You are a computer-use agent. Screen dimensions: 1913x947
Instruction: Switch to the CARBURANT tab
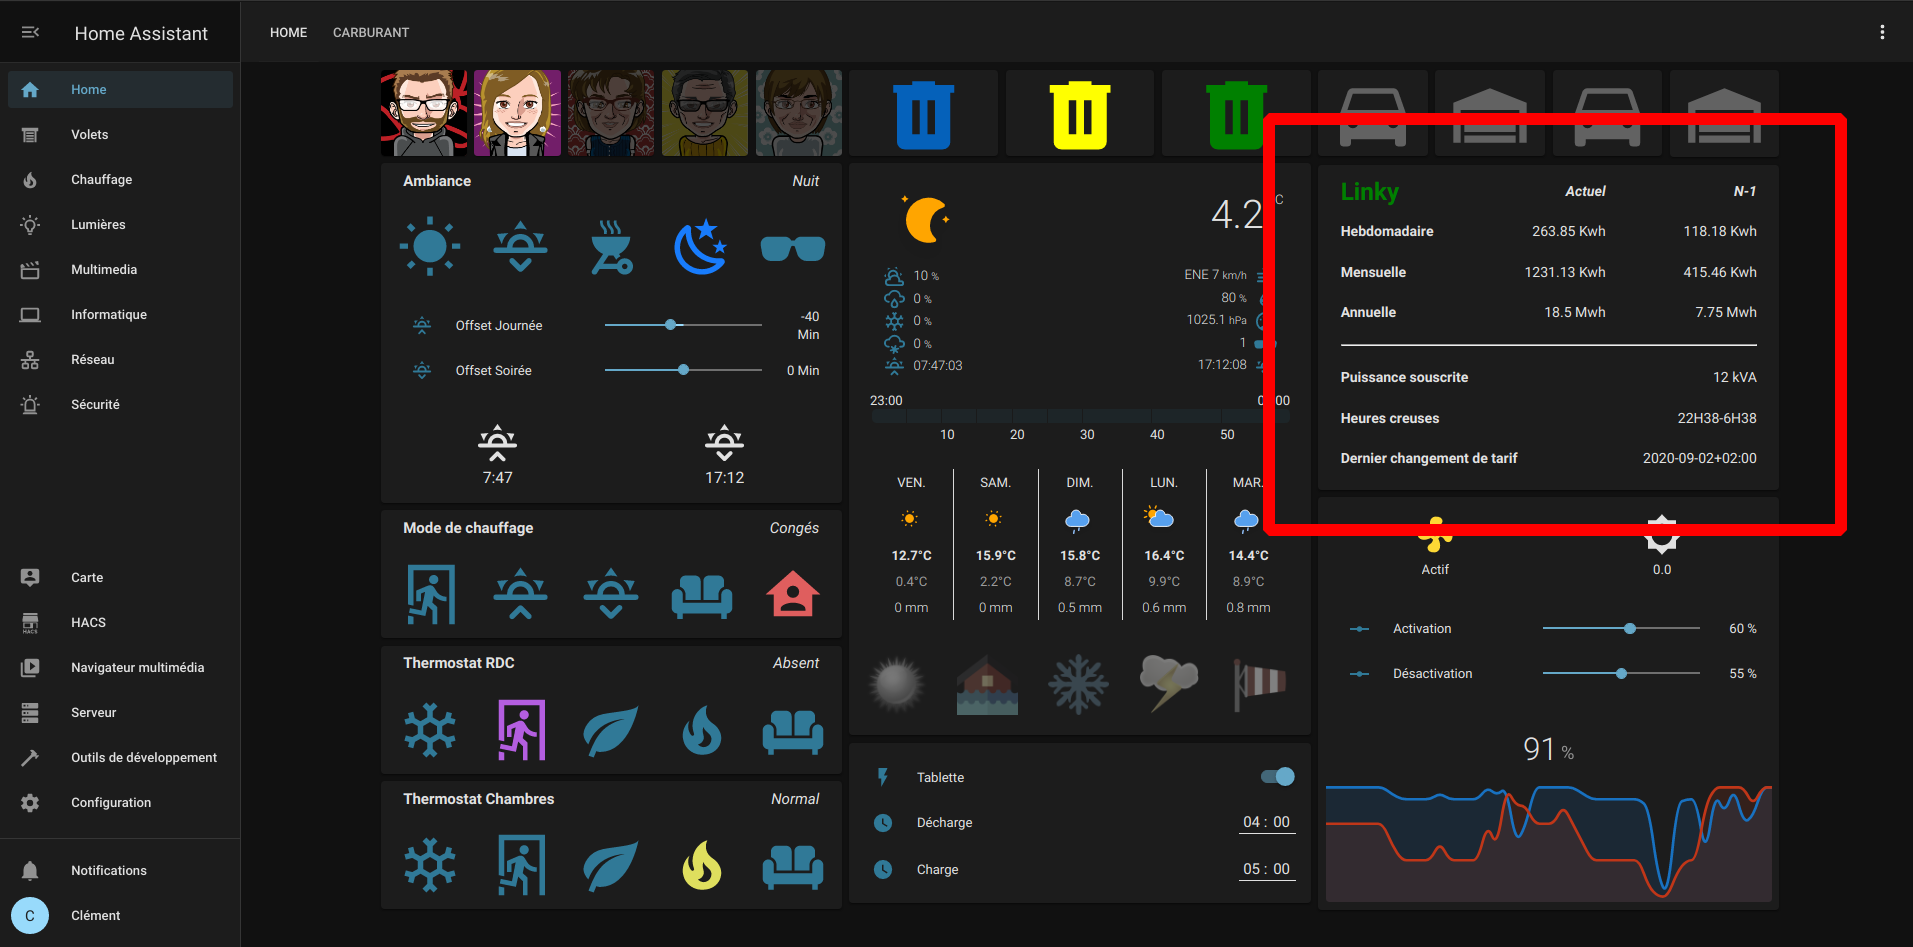[371, 32]
